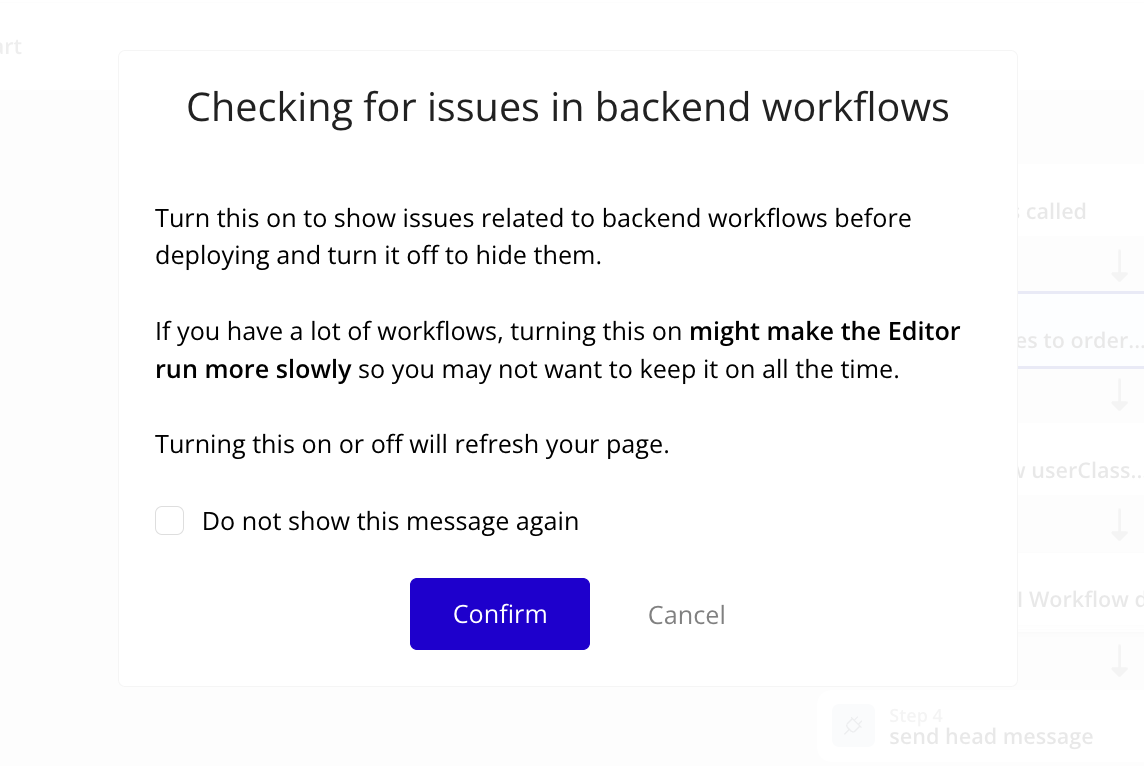This screenshot has height=766, width=1144.
Task: Click the 'Do not show this message again' label
Action: pos(390,522)
